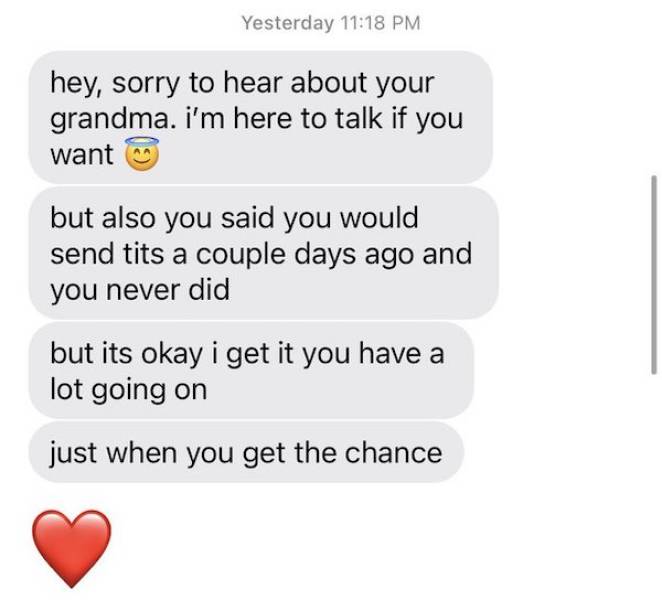Click the text 'lot going on'
Viewport: 662px width, 600px height.
point(129,389)
